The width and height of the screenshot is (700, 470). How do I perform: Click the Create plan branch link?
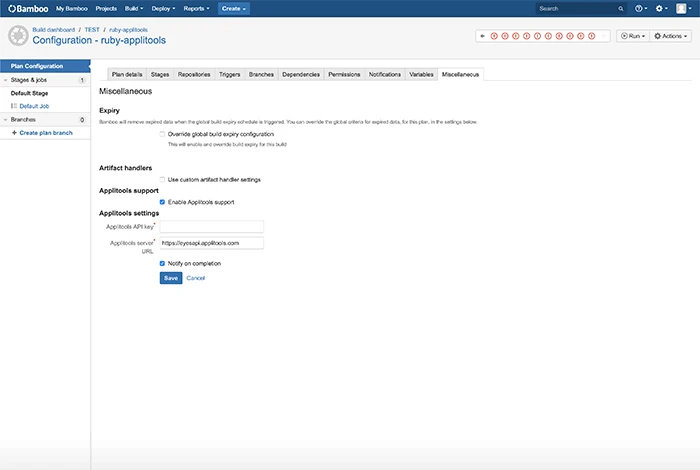tap(46, 133)
